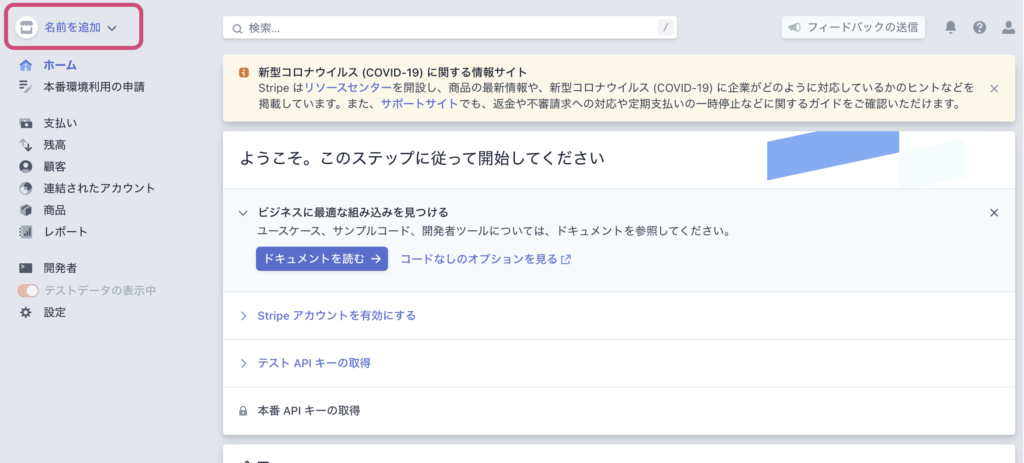This screenshot has width=1024, height=463.
Task: Open 開発者 section
Action: (60, 268)
